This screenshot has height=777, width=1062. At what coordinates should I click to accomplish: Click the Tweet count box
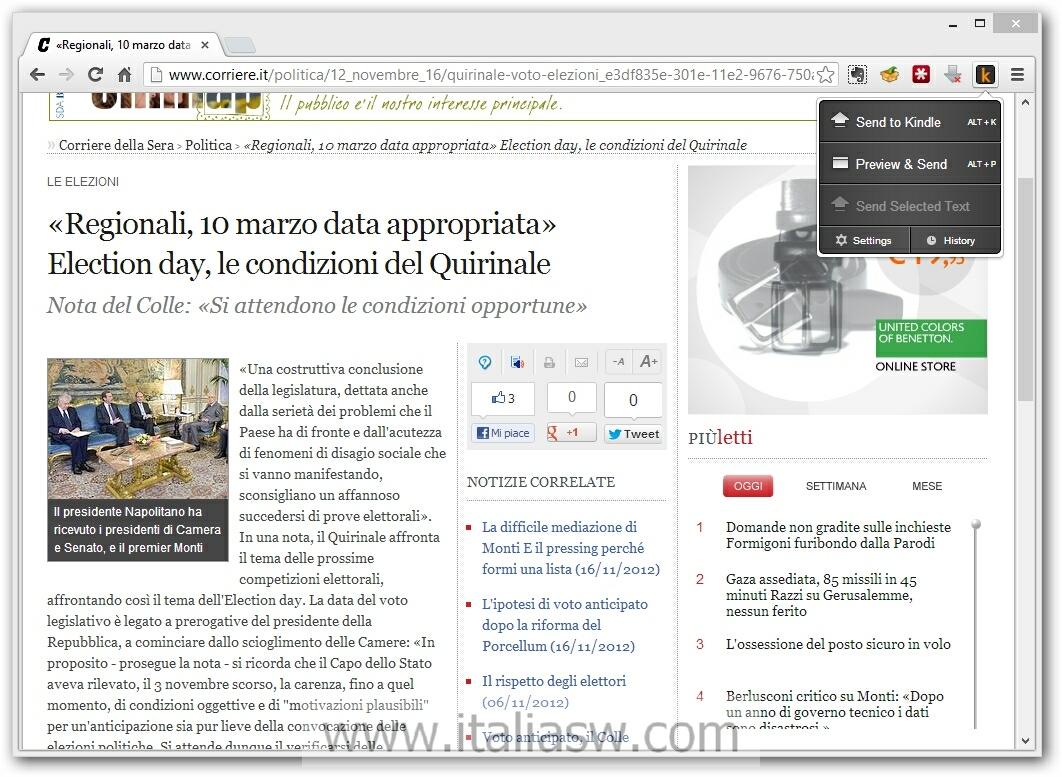click(x=633, y=400)
